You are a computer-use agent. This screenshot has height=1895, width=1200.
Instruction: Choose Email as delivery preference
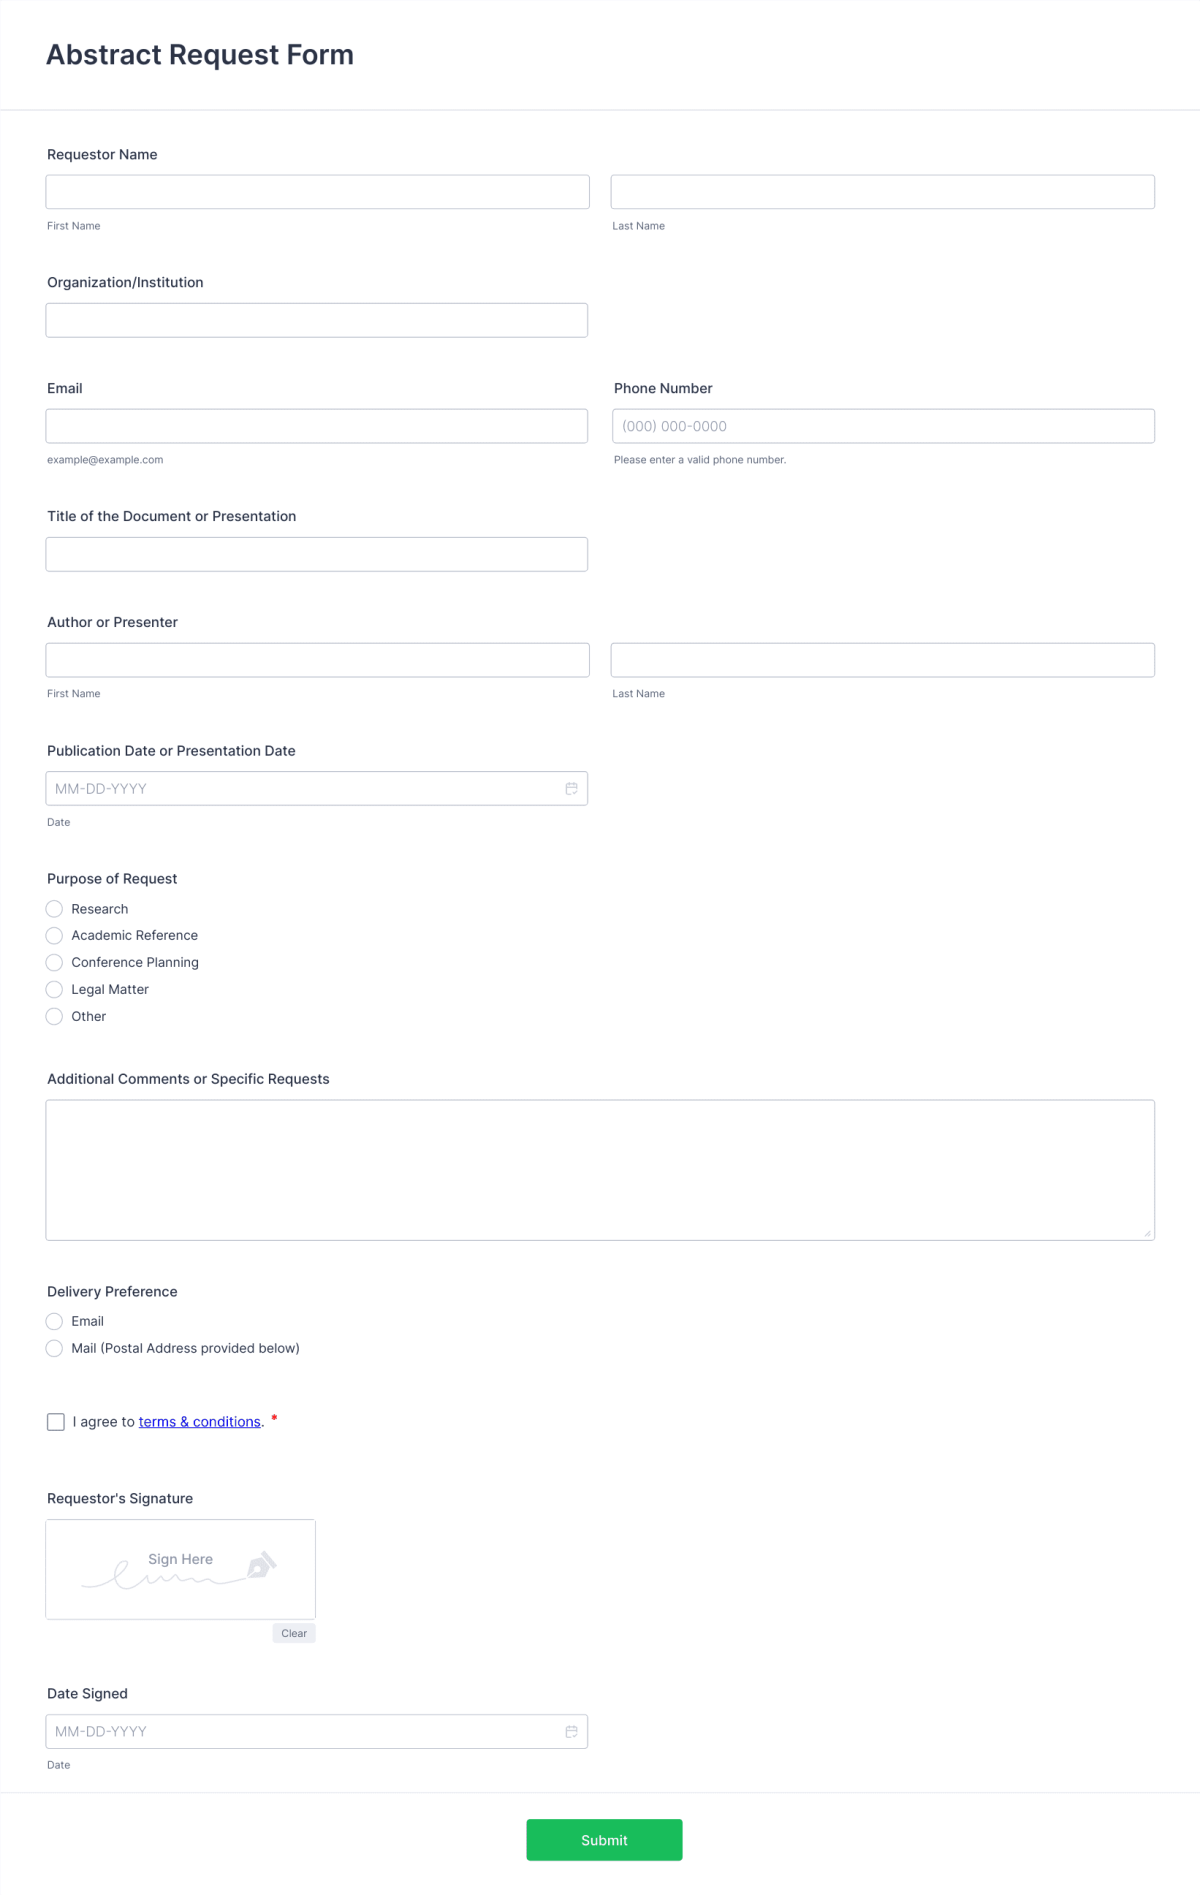[54, 1321]
